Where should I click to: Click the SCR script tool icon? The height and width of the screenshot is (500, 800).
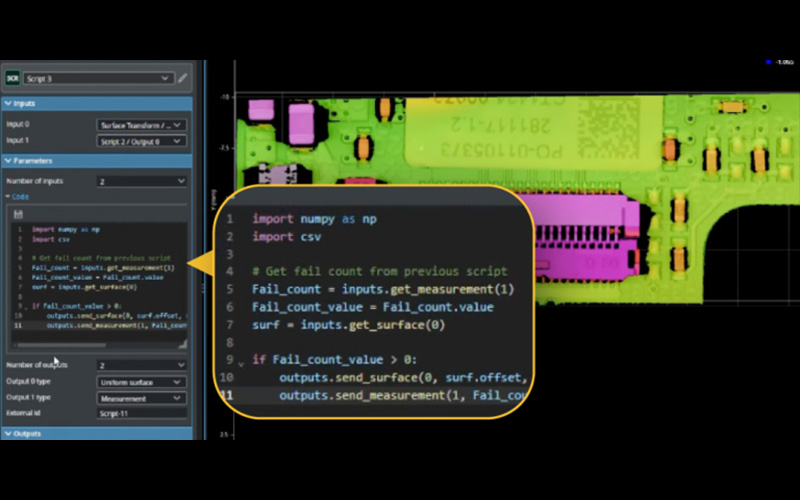click(x=12, y=77)
